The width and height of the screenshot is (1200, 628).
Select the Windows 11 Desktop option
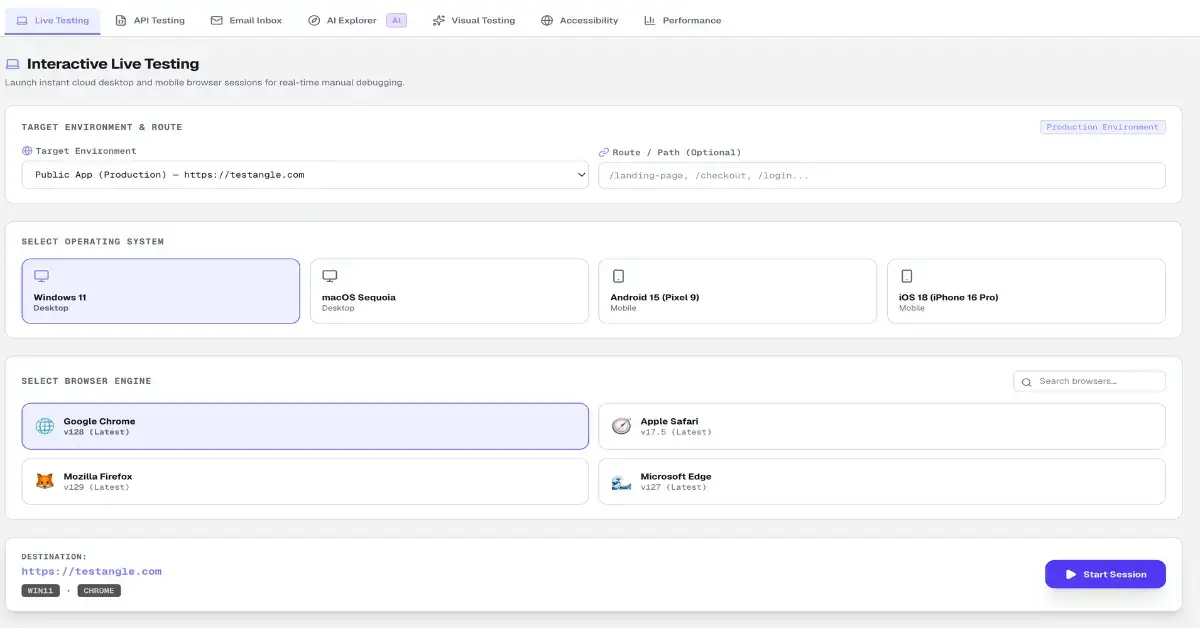click(x=161, y=291)
